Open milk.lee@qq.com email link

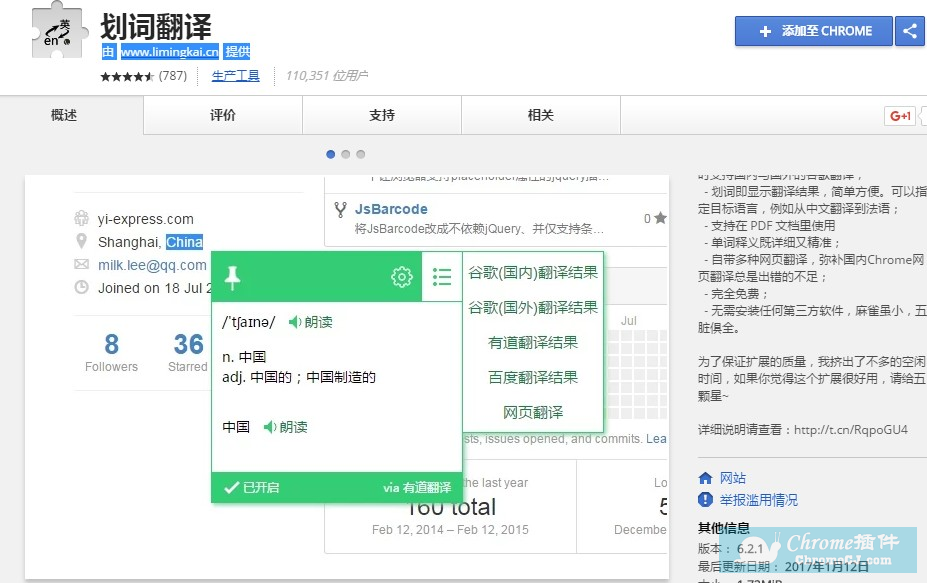click(153, 265)
